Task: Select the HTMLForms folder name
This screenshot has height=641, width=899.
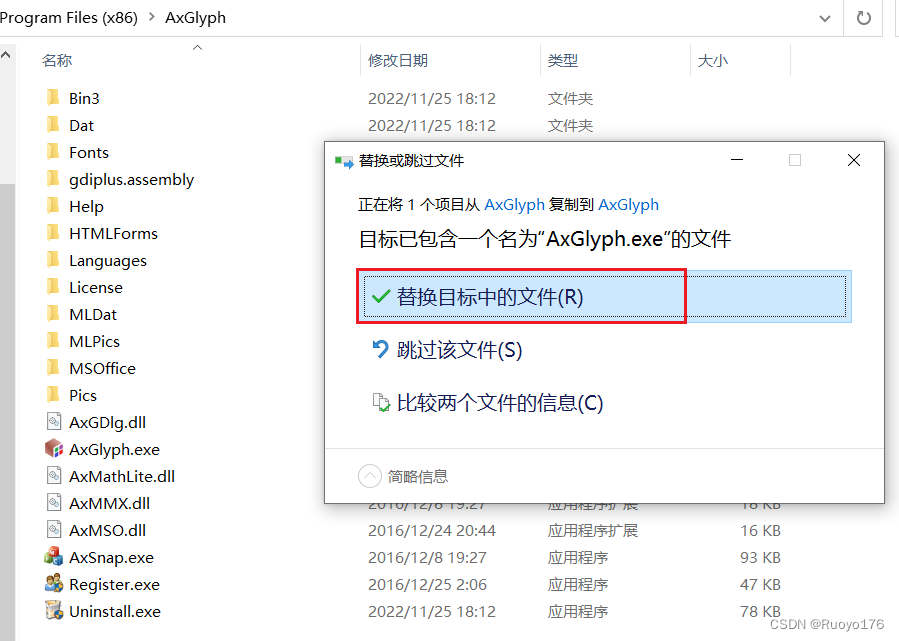Action: [x=114, y=233]
